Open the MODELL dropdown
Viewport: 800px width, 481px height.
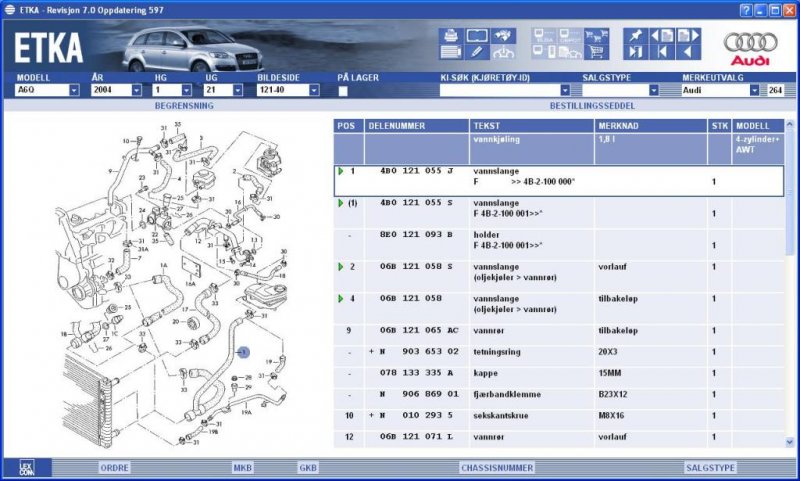(74, 90)
